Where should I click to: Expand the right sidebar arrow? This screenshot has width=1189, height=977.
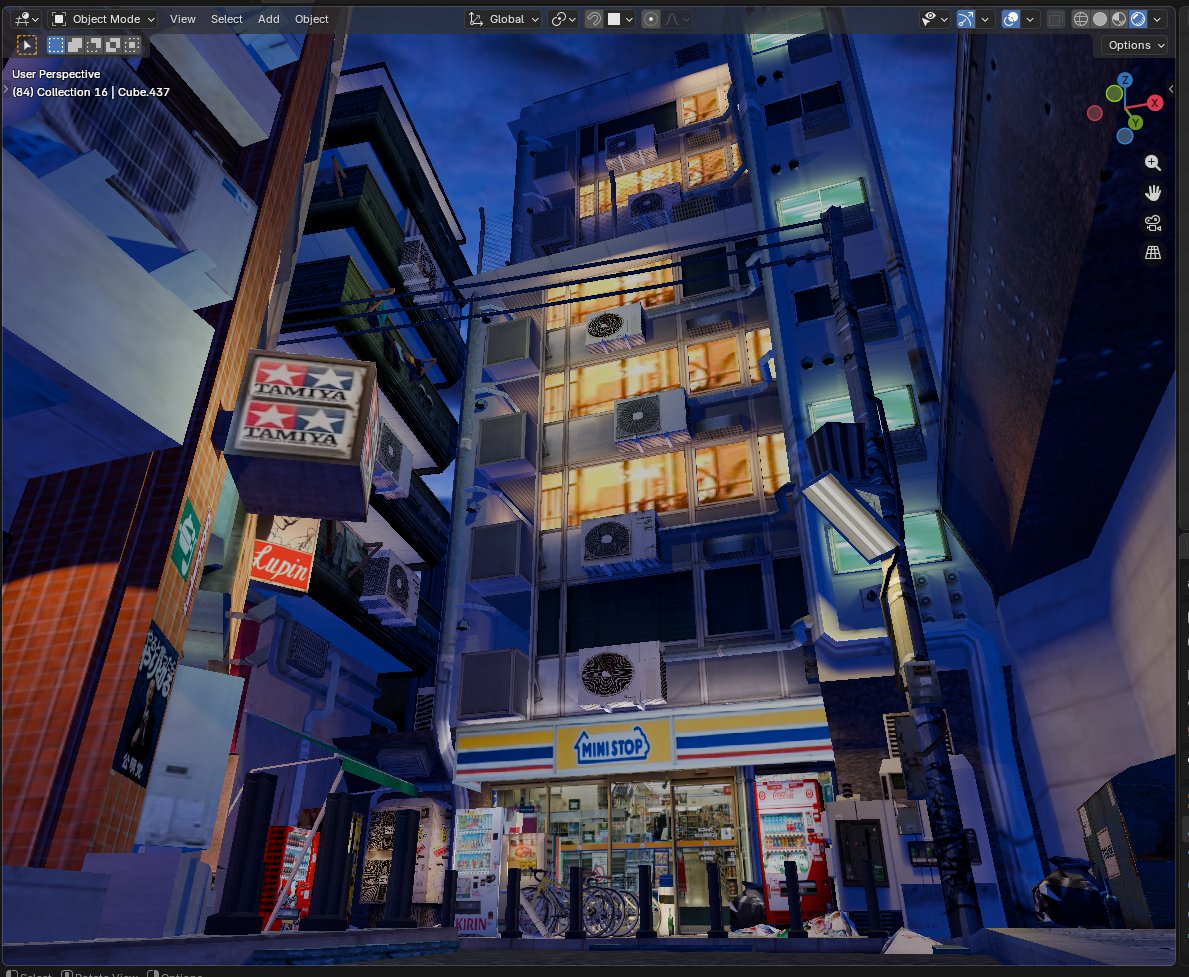(1172, 89)
